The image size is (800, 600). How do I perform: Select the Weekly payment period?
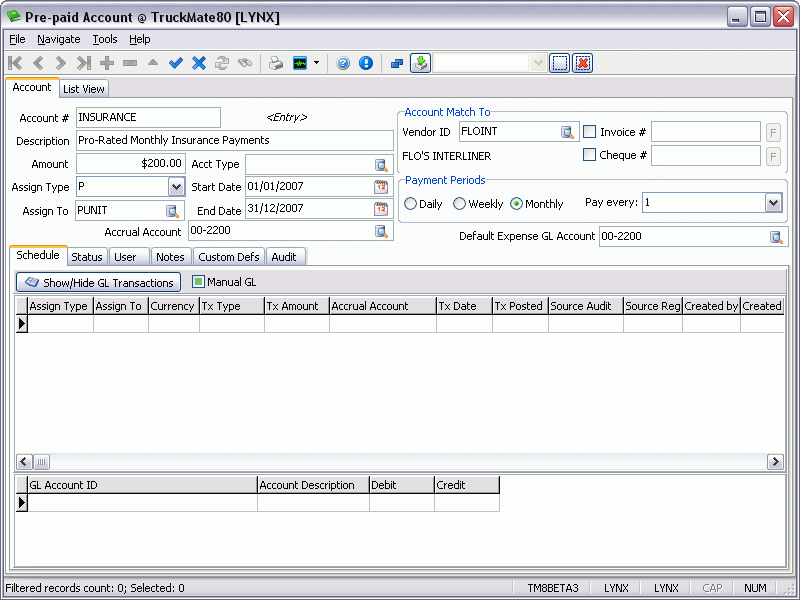(460, 204)
